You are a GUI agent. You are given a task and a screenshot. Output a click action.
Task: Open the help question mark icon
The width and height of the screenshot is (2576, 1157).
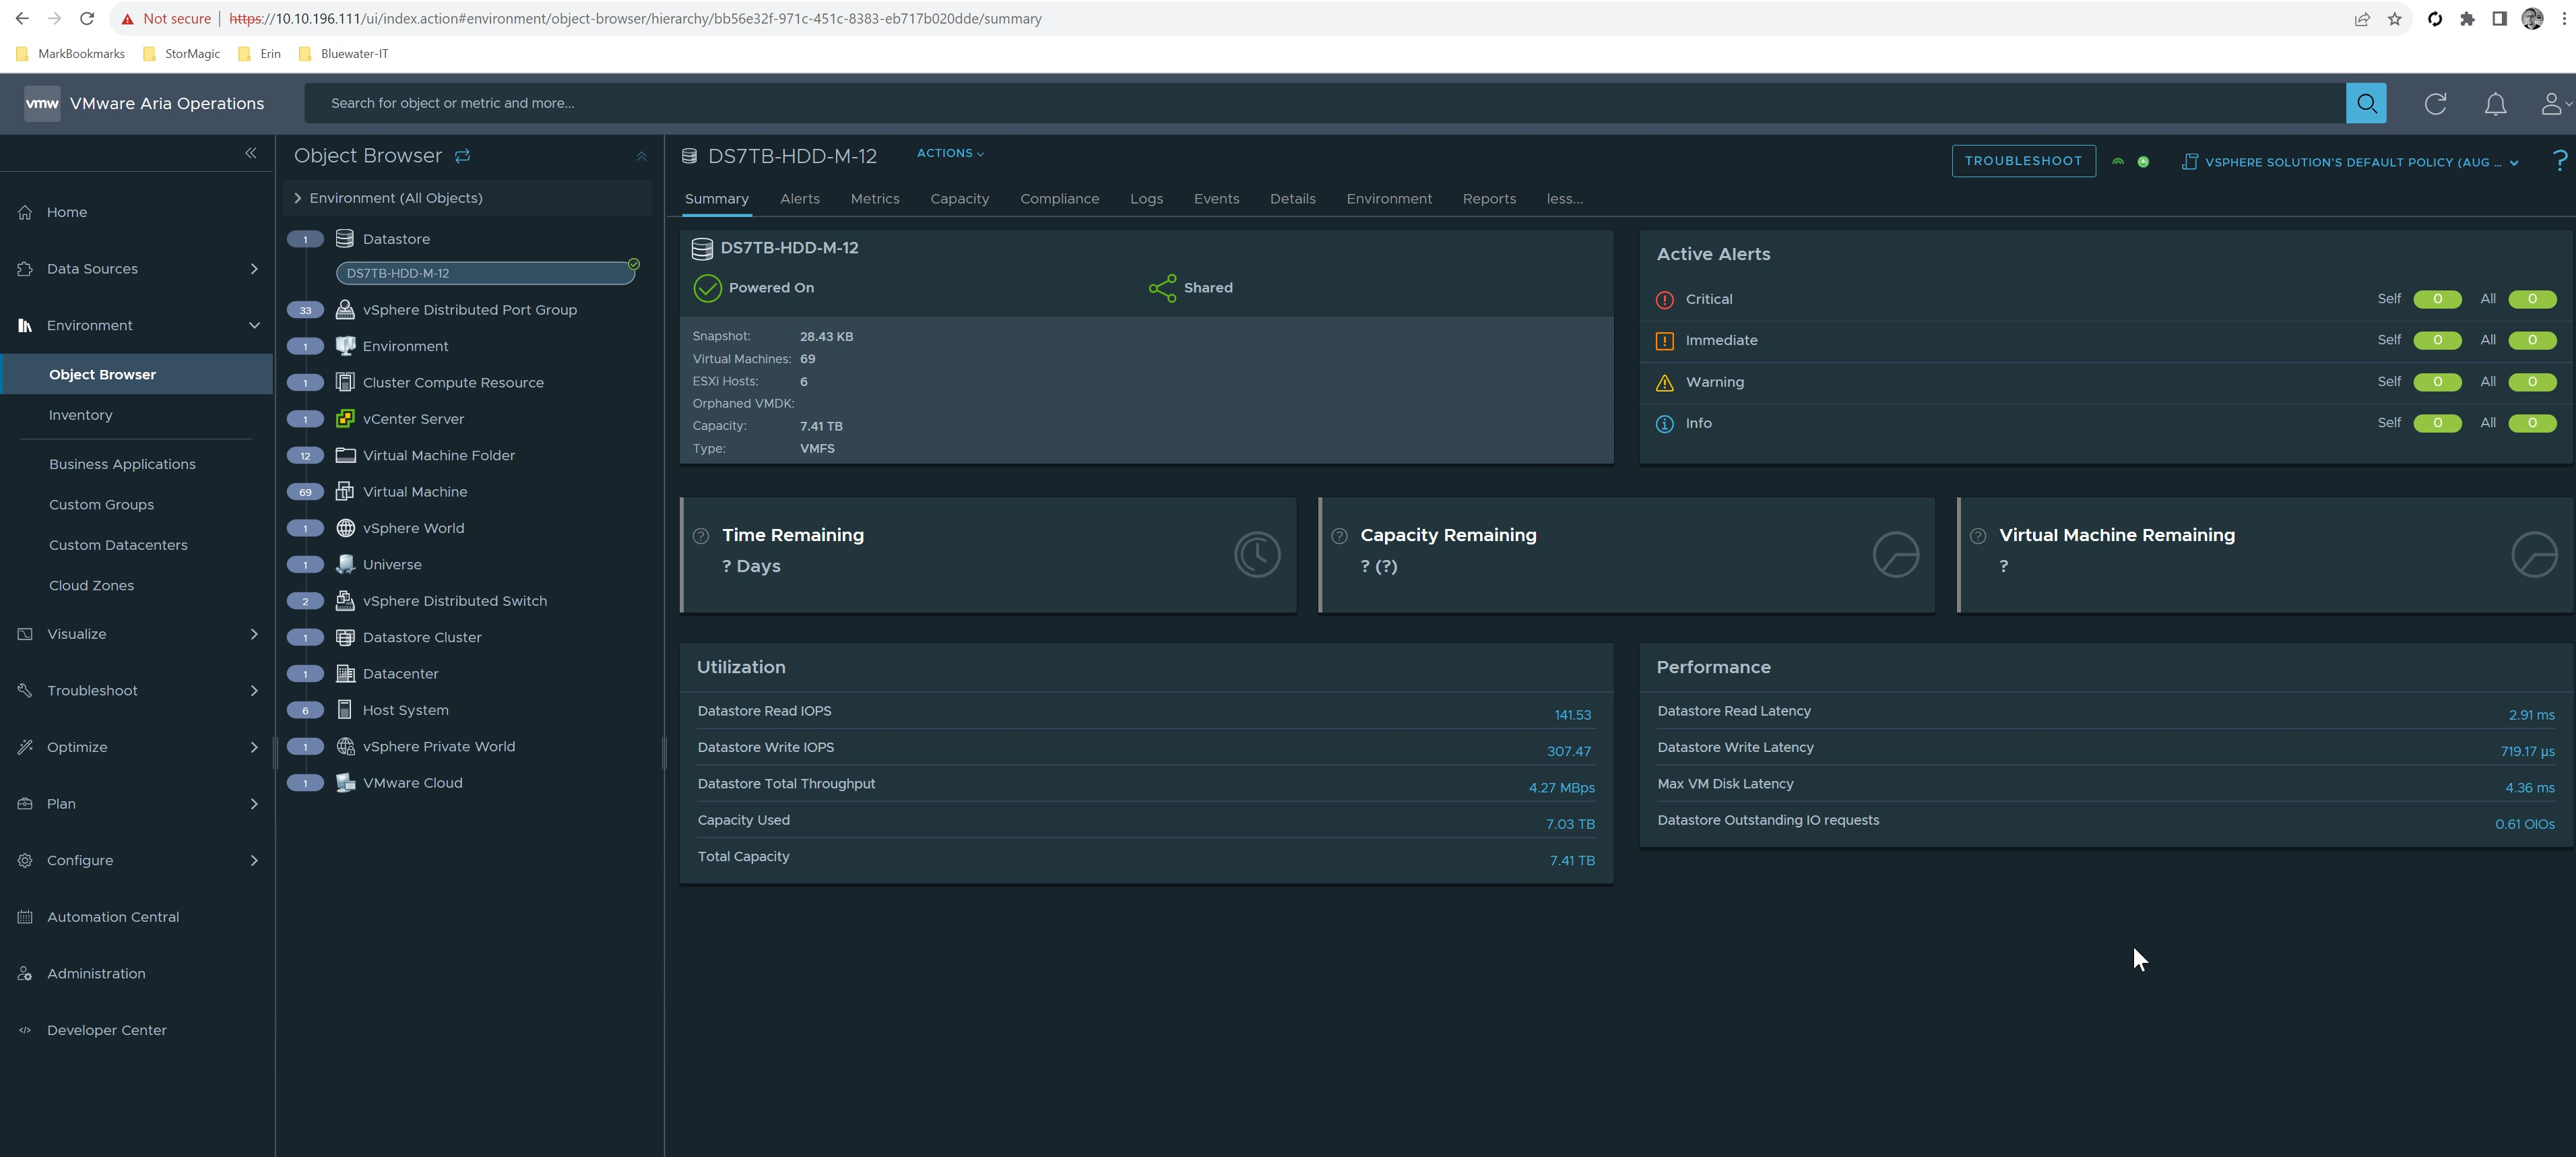(x=2560, y=161)
